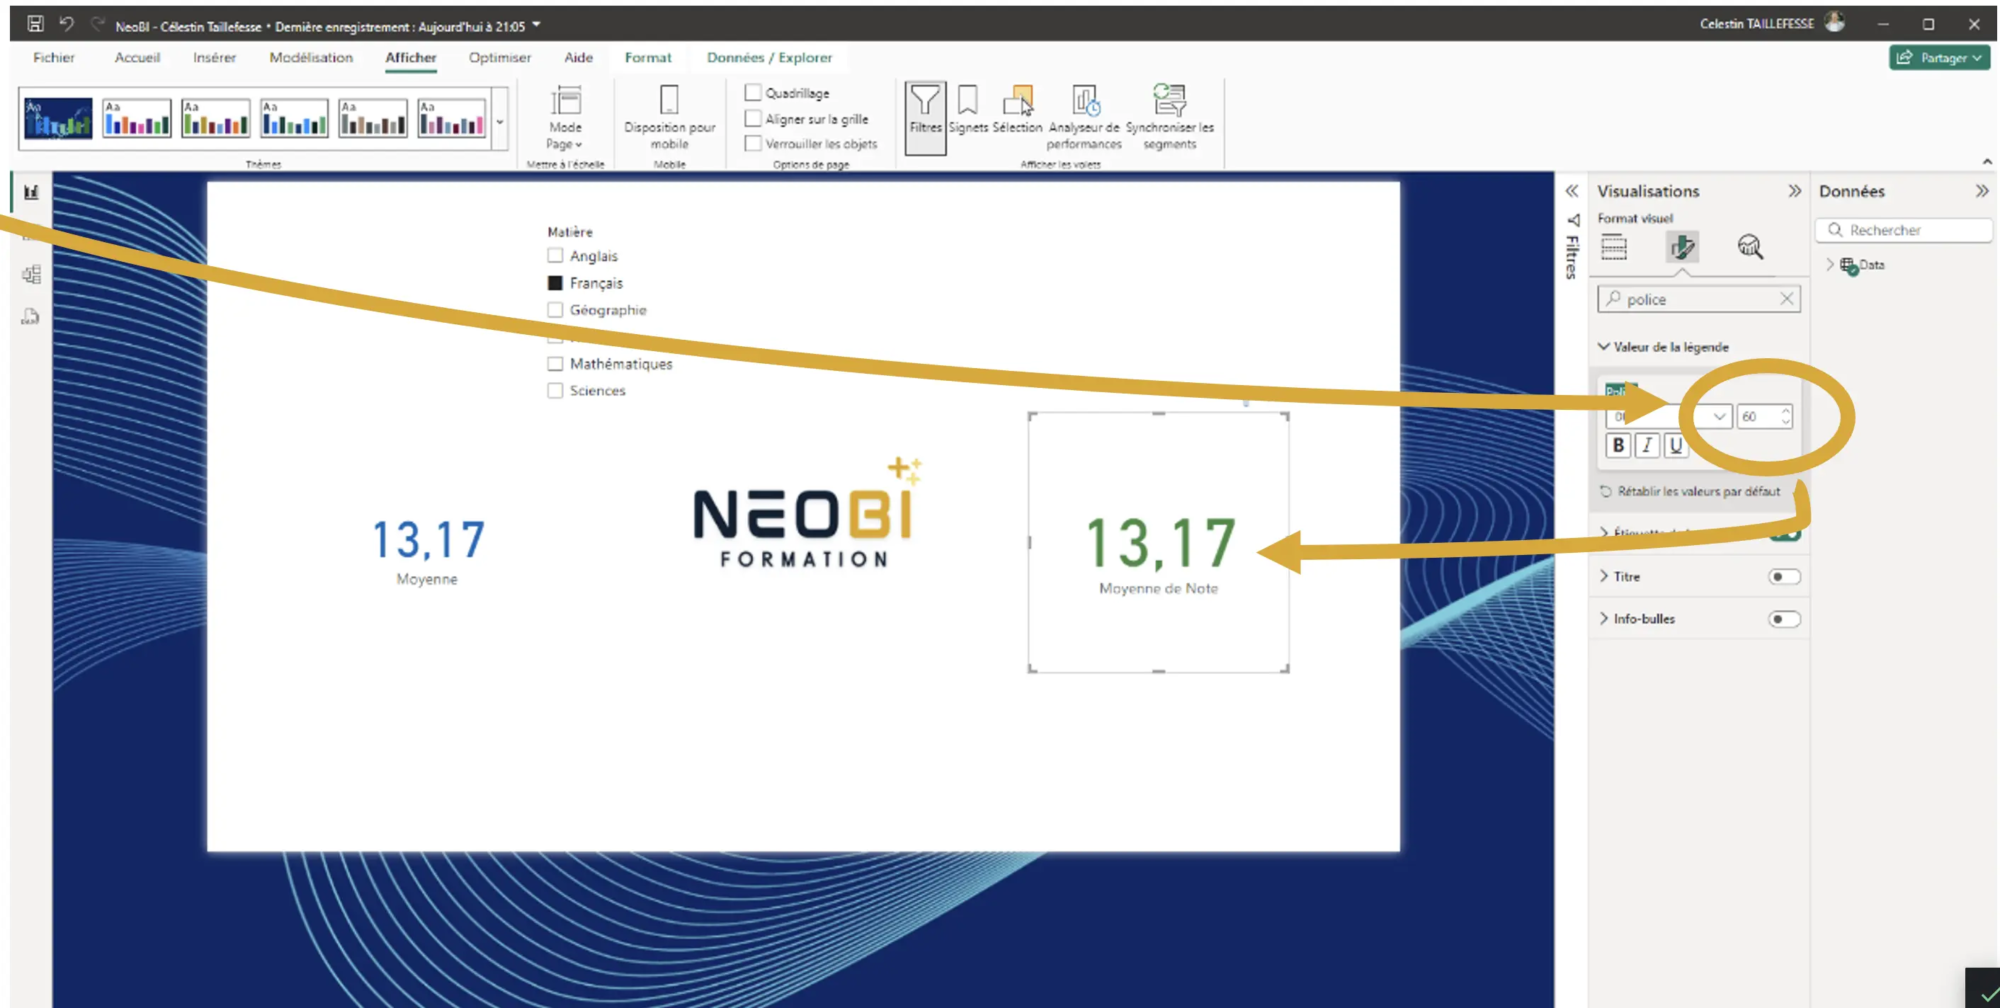2000x1008 pixels.
Task: Click the Partager button
Action: click(1939, 58)
